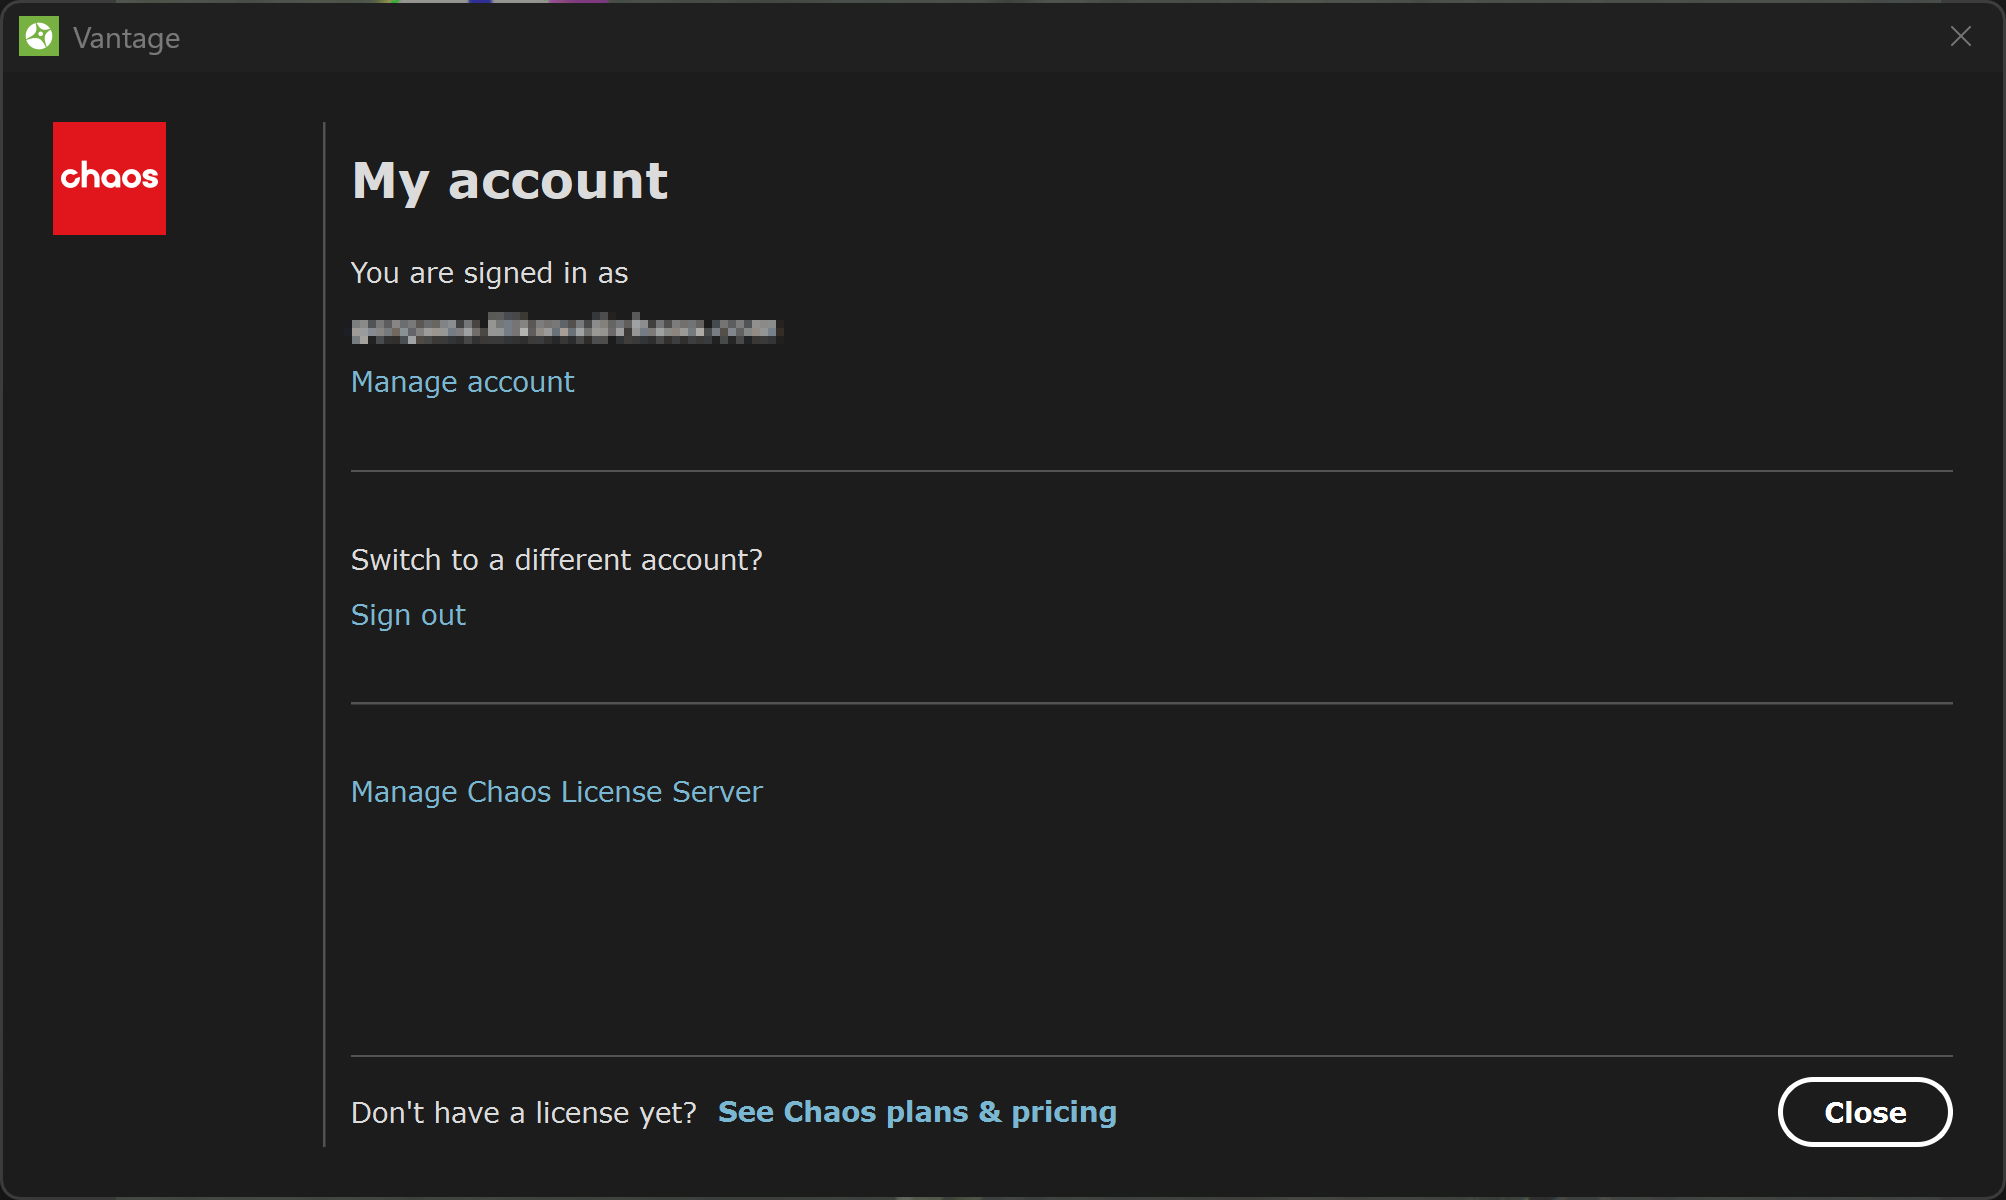Click the rounded Close button

coord(1865,1112)
